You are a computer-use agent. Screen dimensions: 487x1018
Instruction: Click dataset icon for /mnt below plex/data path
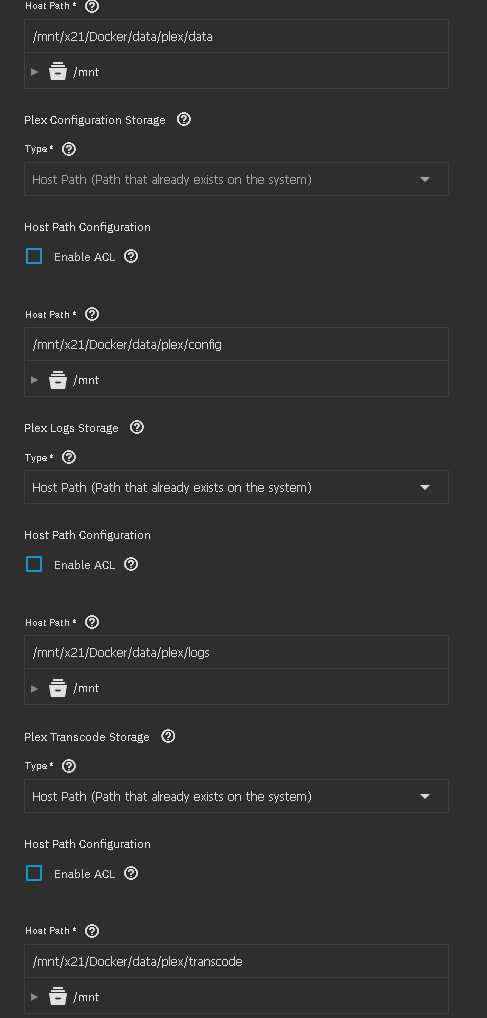coord(58,71)
